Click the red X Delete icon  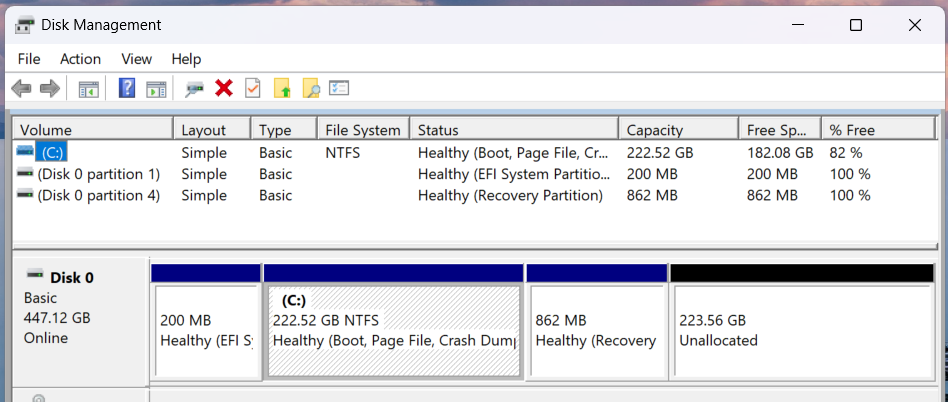pyautogui.click(x=224, y=88)
